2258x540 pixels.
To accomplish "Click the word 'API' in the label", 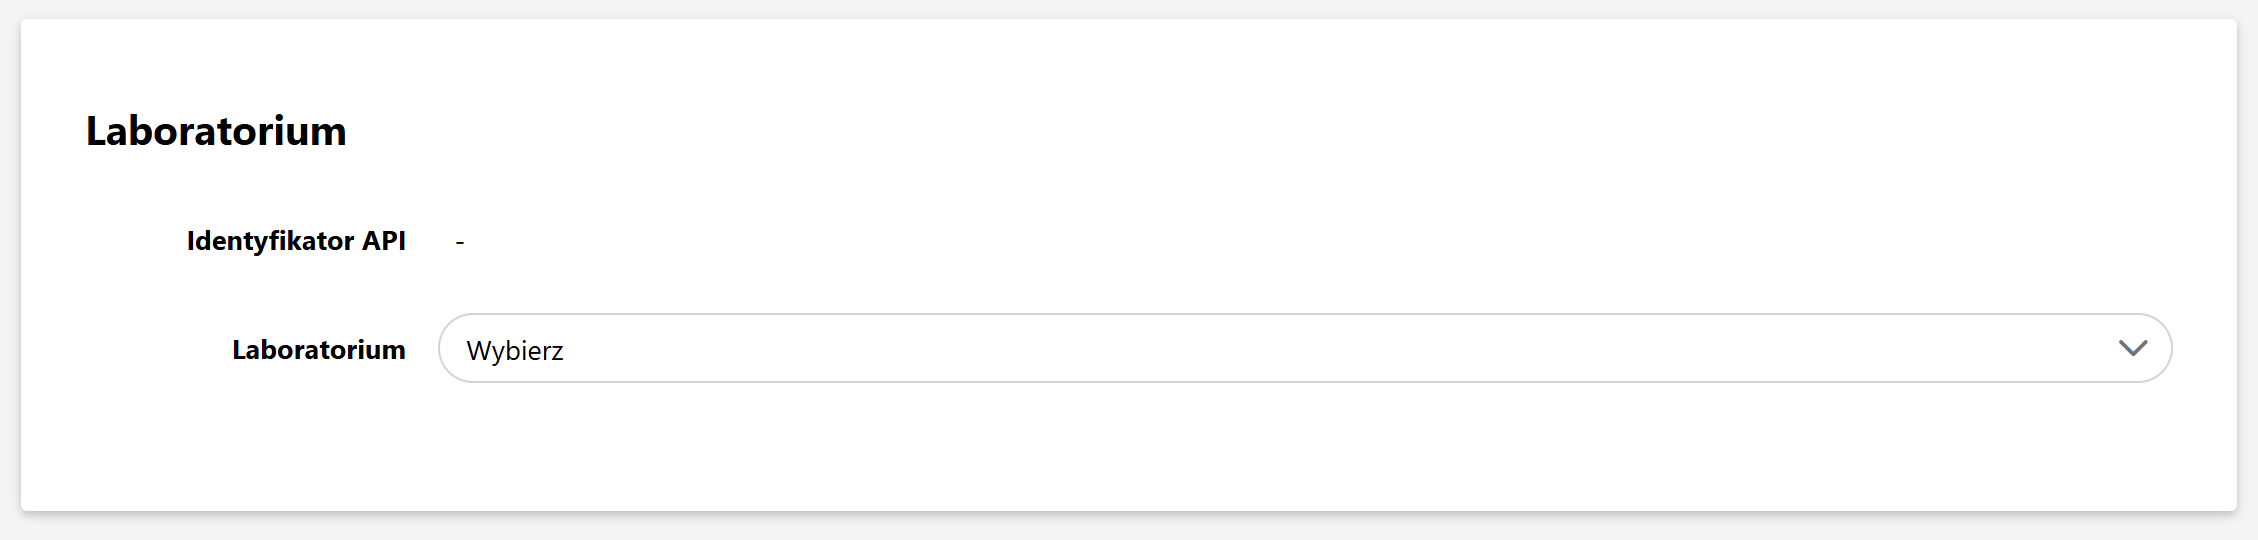I will (x=383, y=241).
